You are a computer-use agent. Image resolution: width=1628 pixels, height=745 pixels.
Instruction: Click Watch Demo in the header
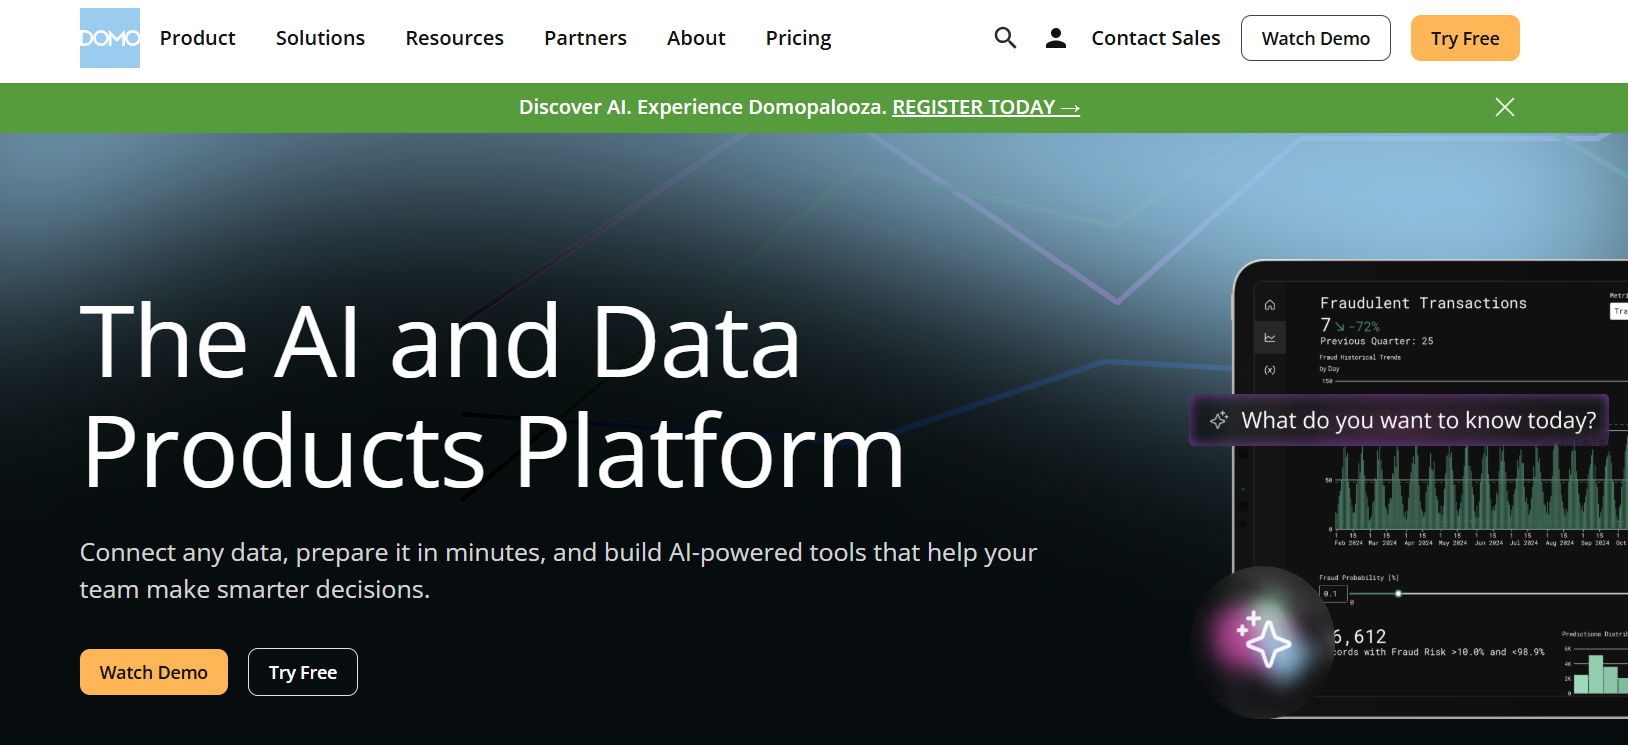[1316, 38]
